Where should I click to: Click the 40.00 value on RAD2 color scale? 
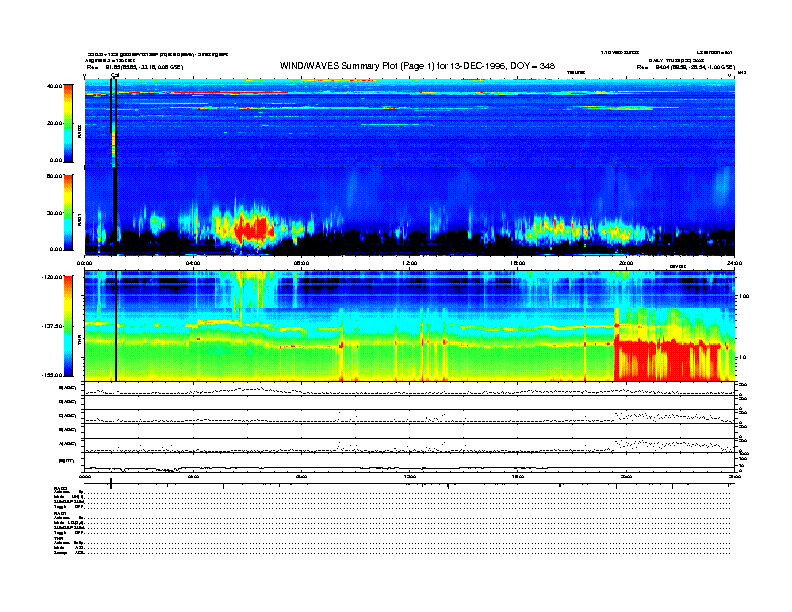pos(55,86)
